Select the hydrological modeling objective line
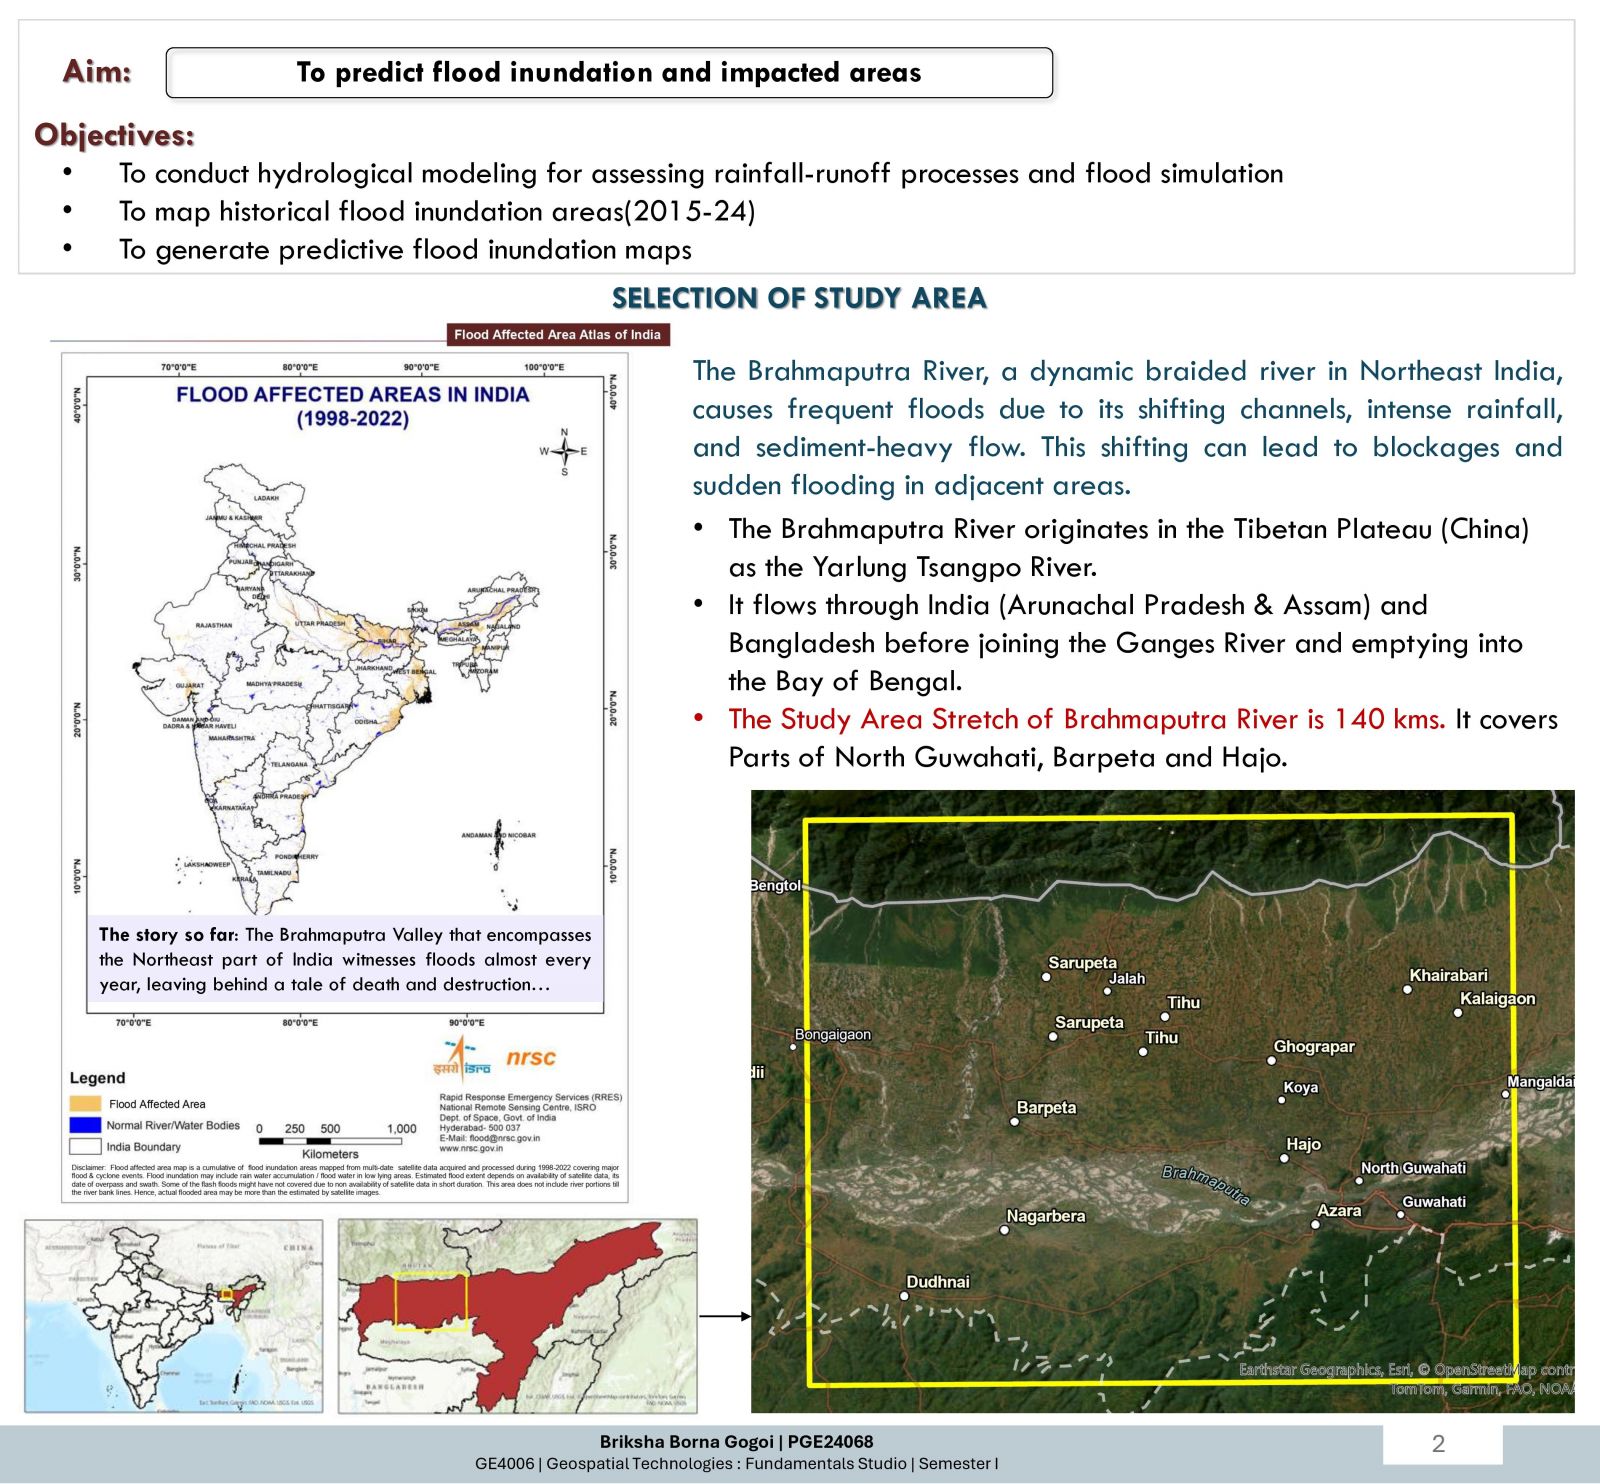The height and width of the screenshot is (1484, 1600). point(700,173)
